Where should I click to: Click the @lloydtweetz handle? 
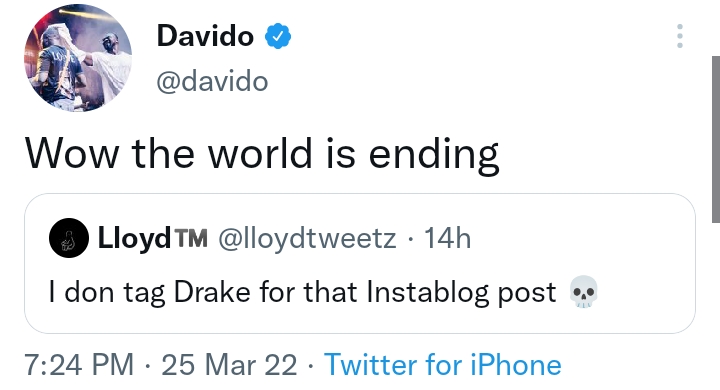pyautogui.click(x=307, y=238)
